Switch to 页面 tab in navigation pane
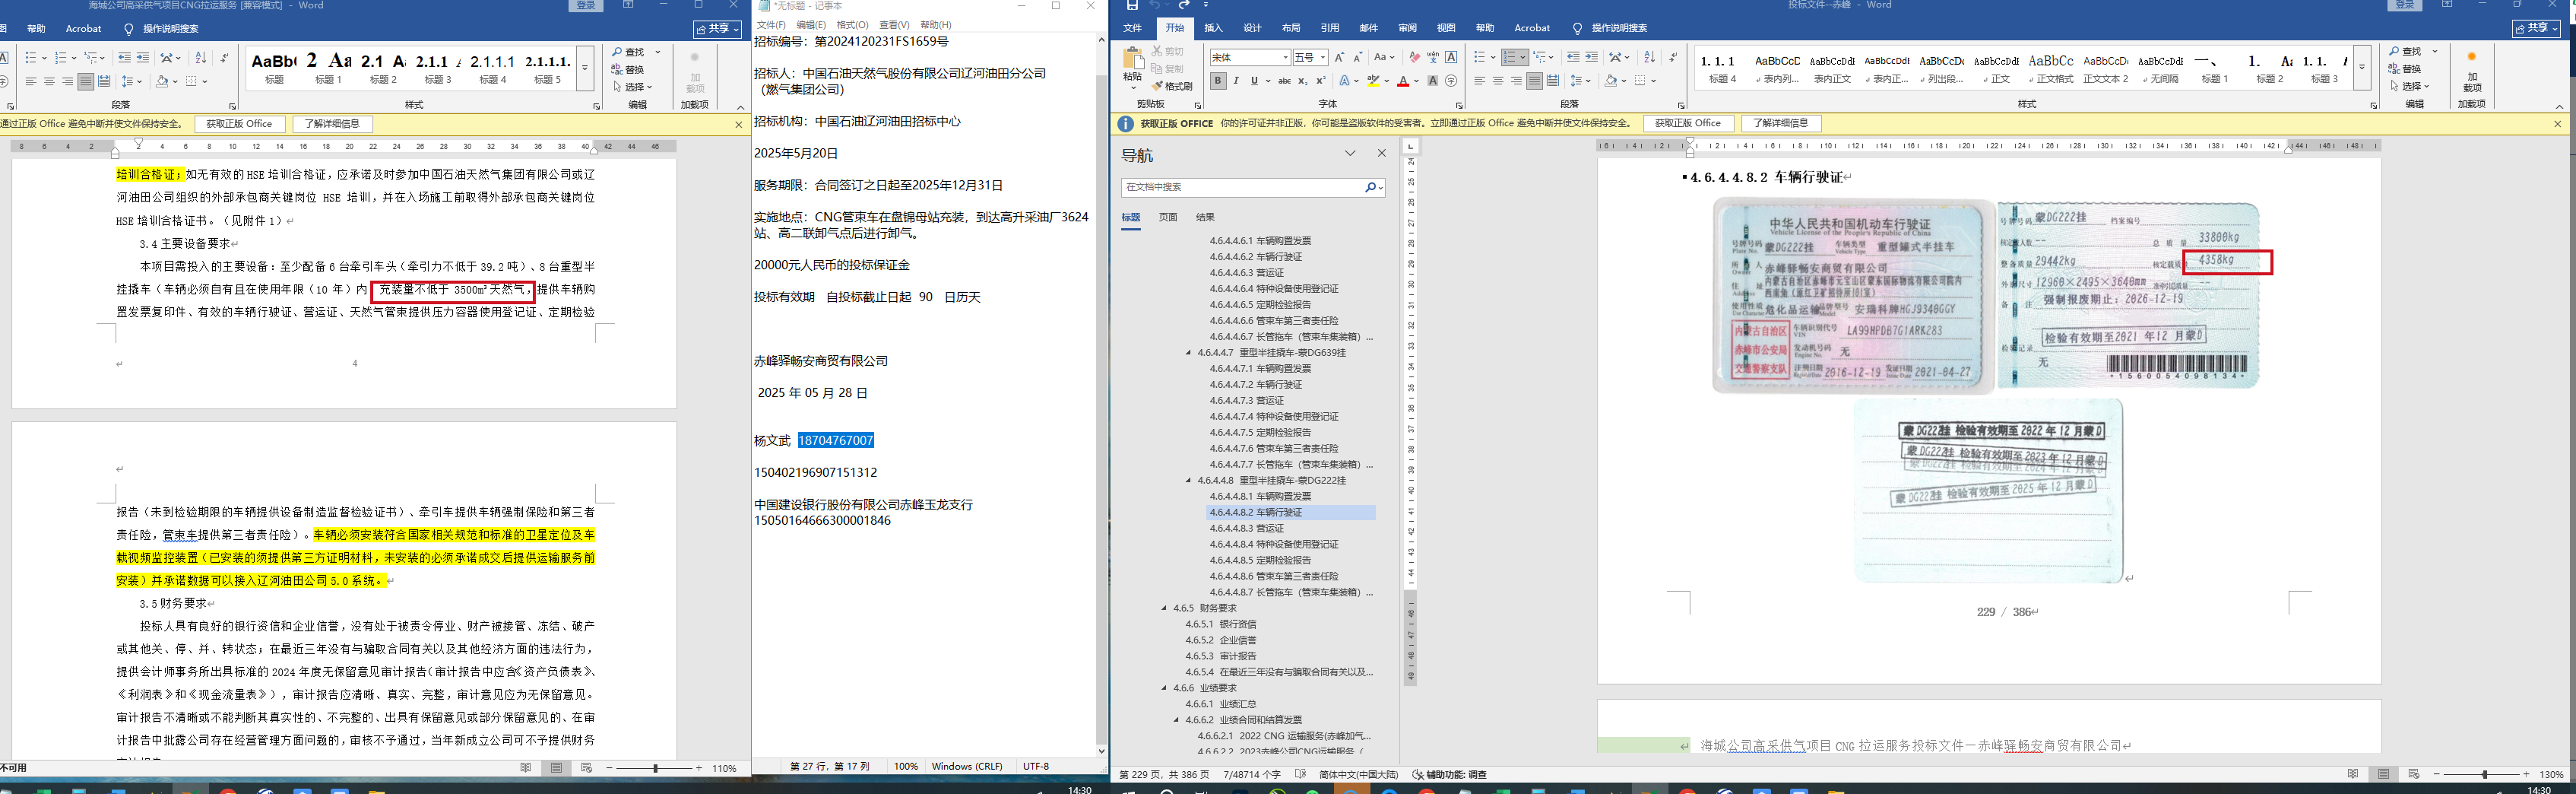The width and height of the screenshot is (2576, 794). [1168, 217]
